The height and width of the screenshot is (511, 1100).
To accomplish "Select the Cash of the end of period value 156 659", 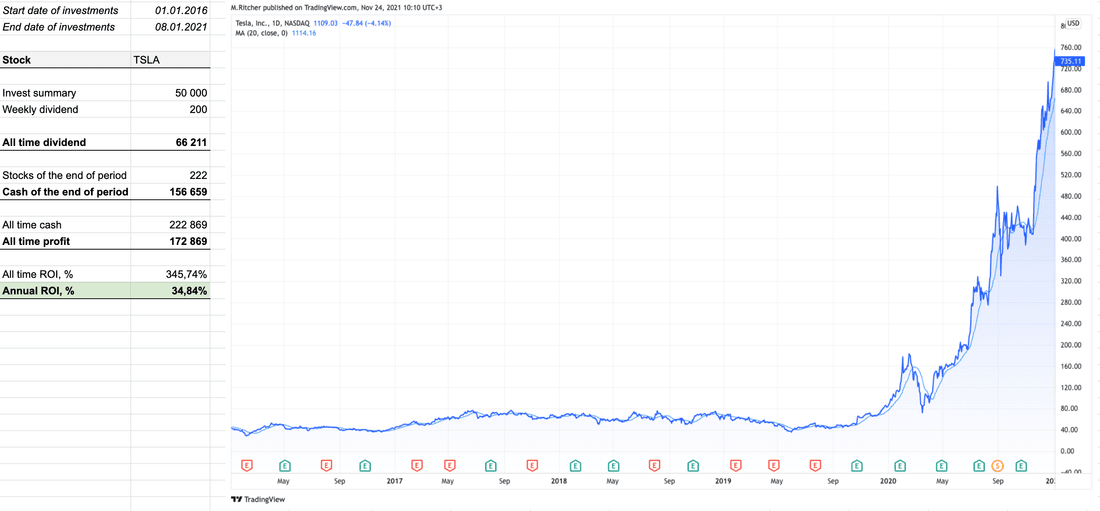I will [x=170, y=192].
